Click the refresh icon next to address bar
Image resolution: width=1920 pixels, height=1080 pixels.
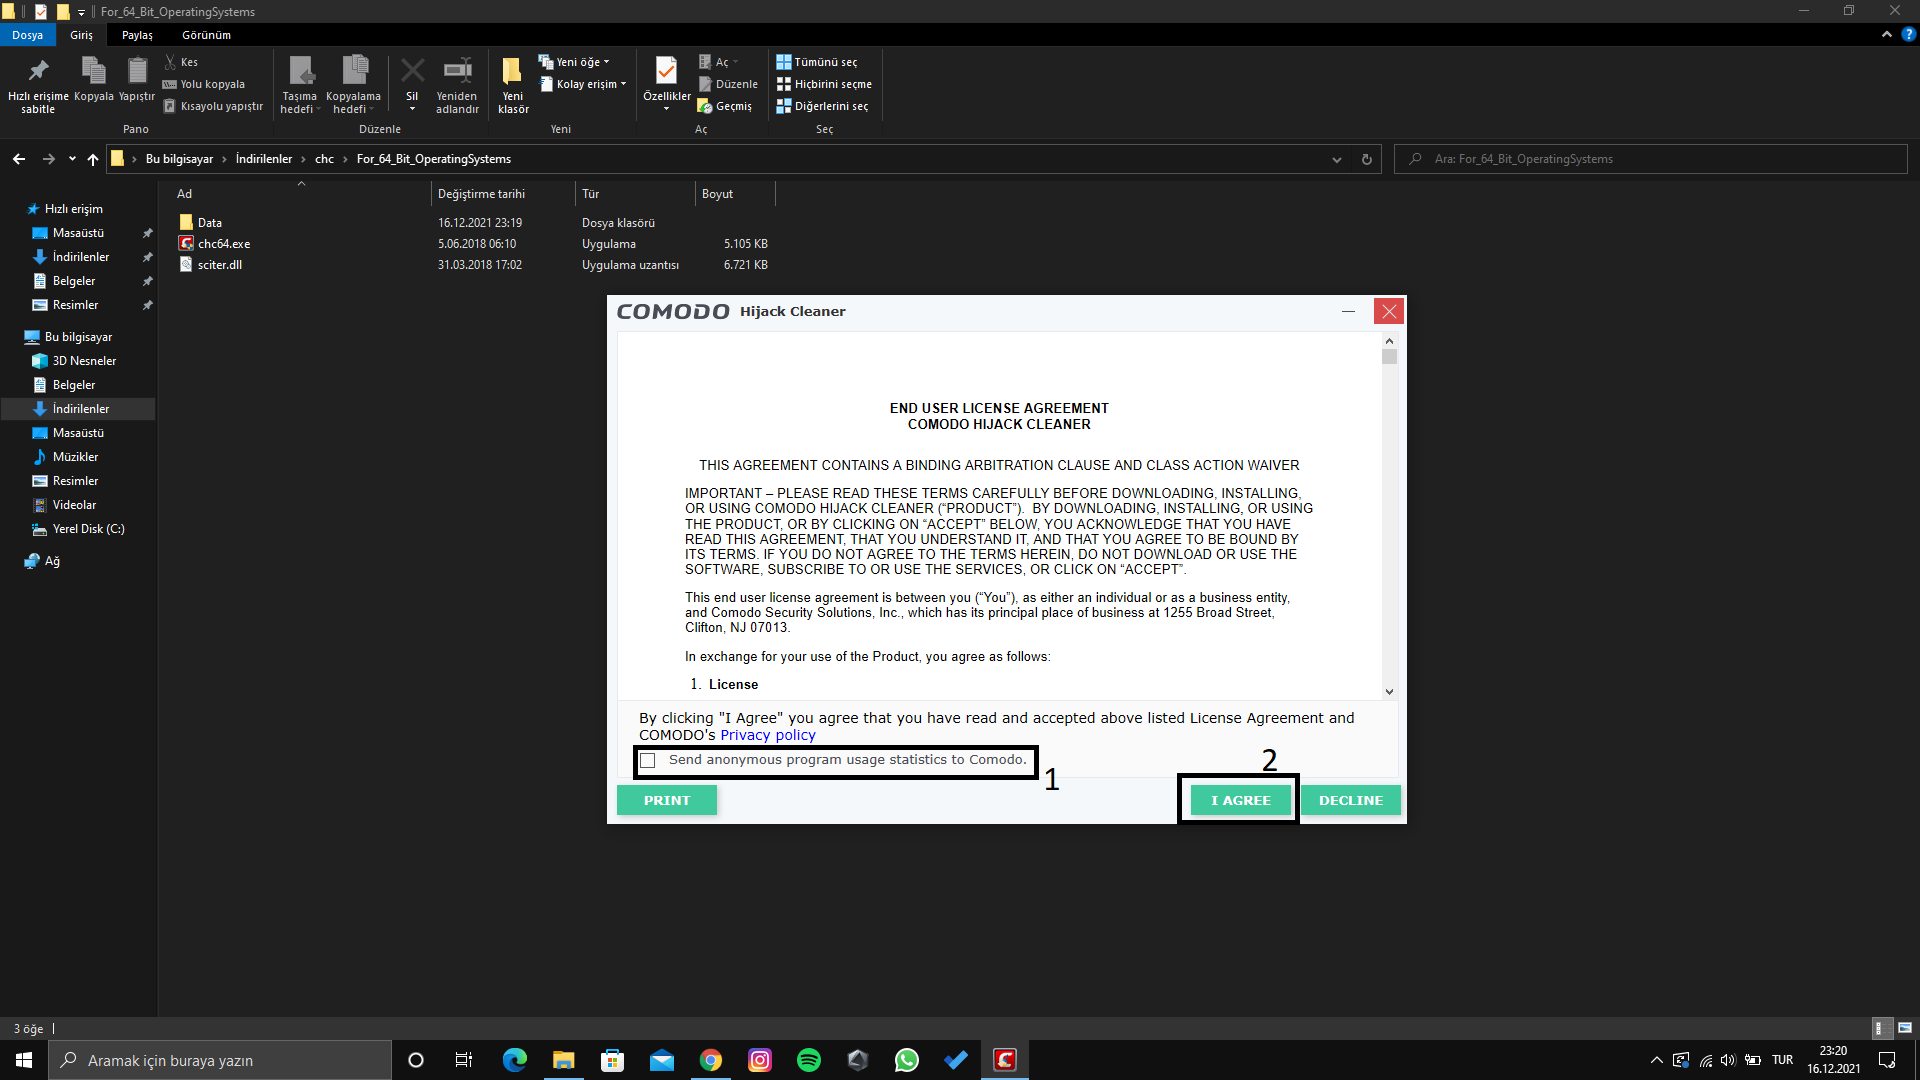pyautogui.click(x=1366, y=159)
